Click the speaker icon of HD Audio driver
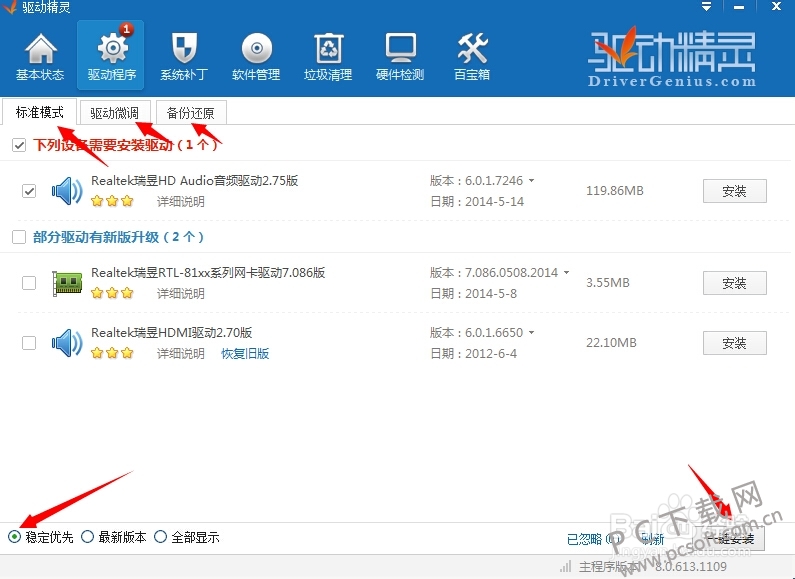Screen dimensions: 795x579 click(x=67, y=191)
